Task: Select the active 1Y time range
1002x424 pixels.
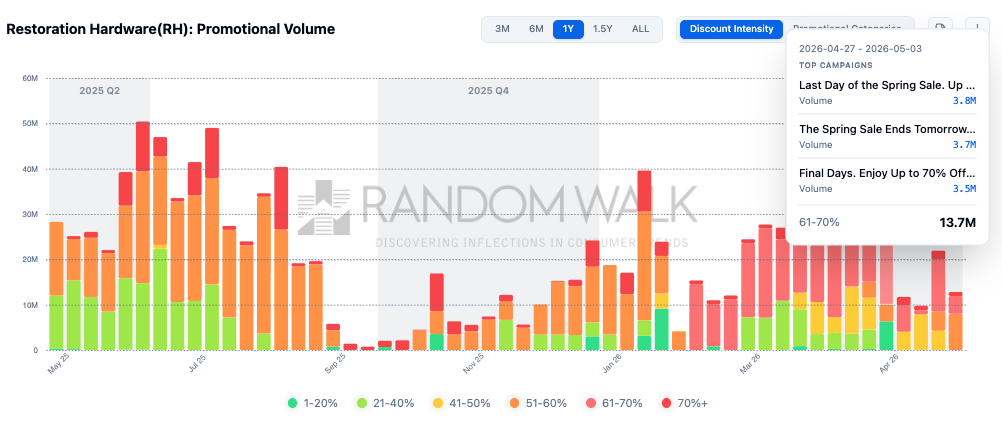Action: [x=568, y=29]
